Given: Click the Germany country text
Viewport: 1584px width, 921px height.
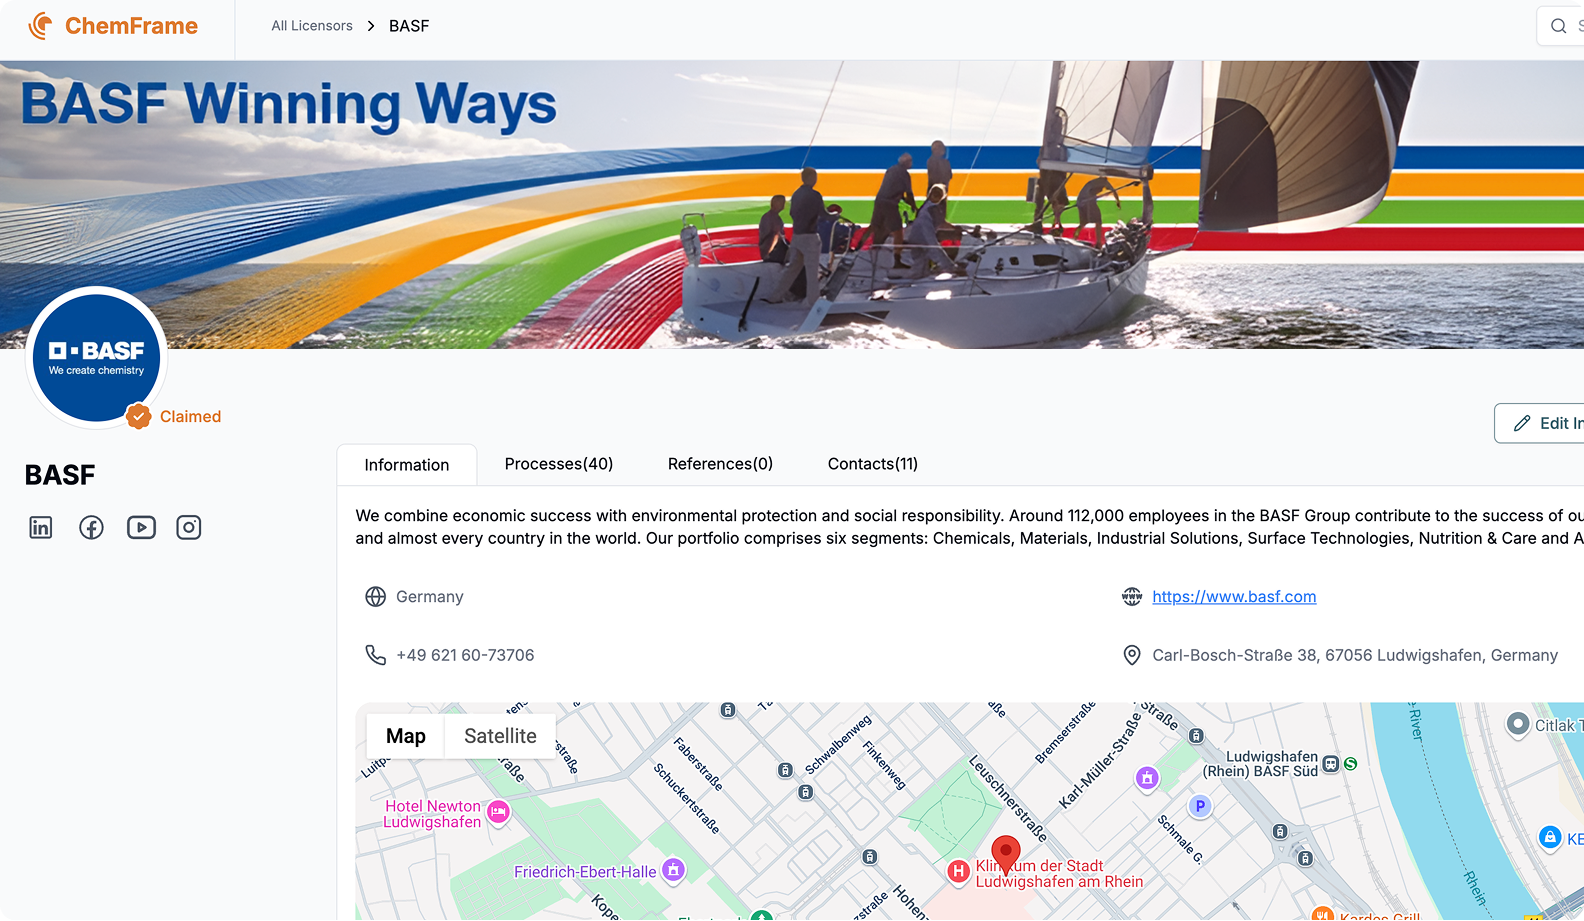Looking at the screenshot, I should [430, 597].
